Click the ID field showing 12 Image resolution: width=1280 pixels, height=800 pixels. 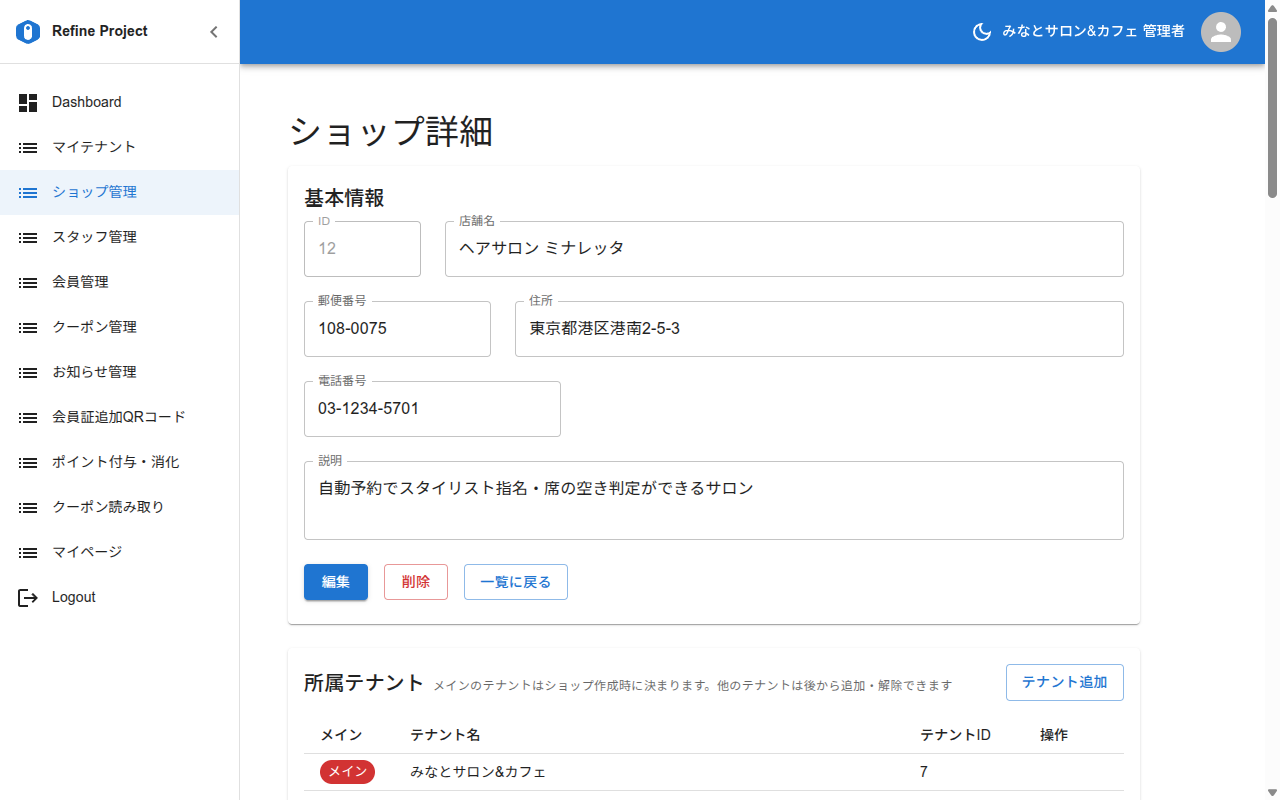click(362, 248)
